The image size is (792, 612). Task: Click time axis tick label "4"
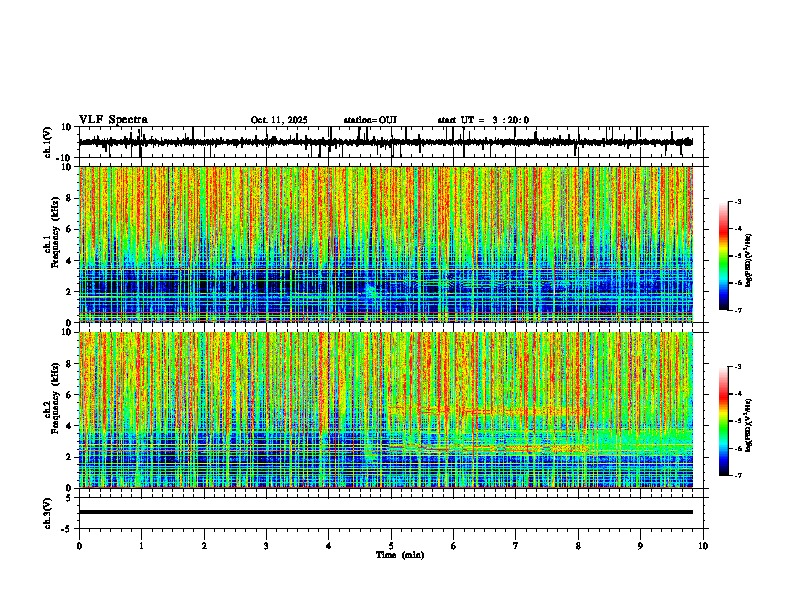tap(329, 546)
